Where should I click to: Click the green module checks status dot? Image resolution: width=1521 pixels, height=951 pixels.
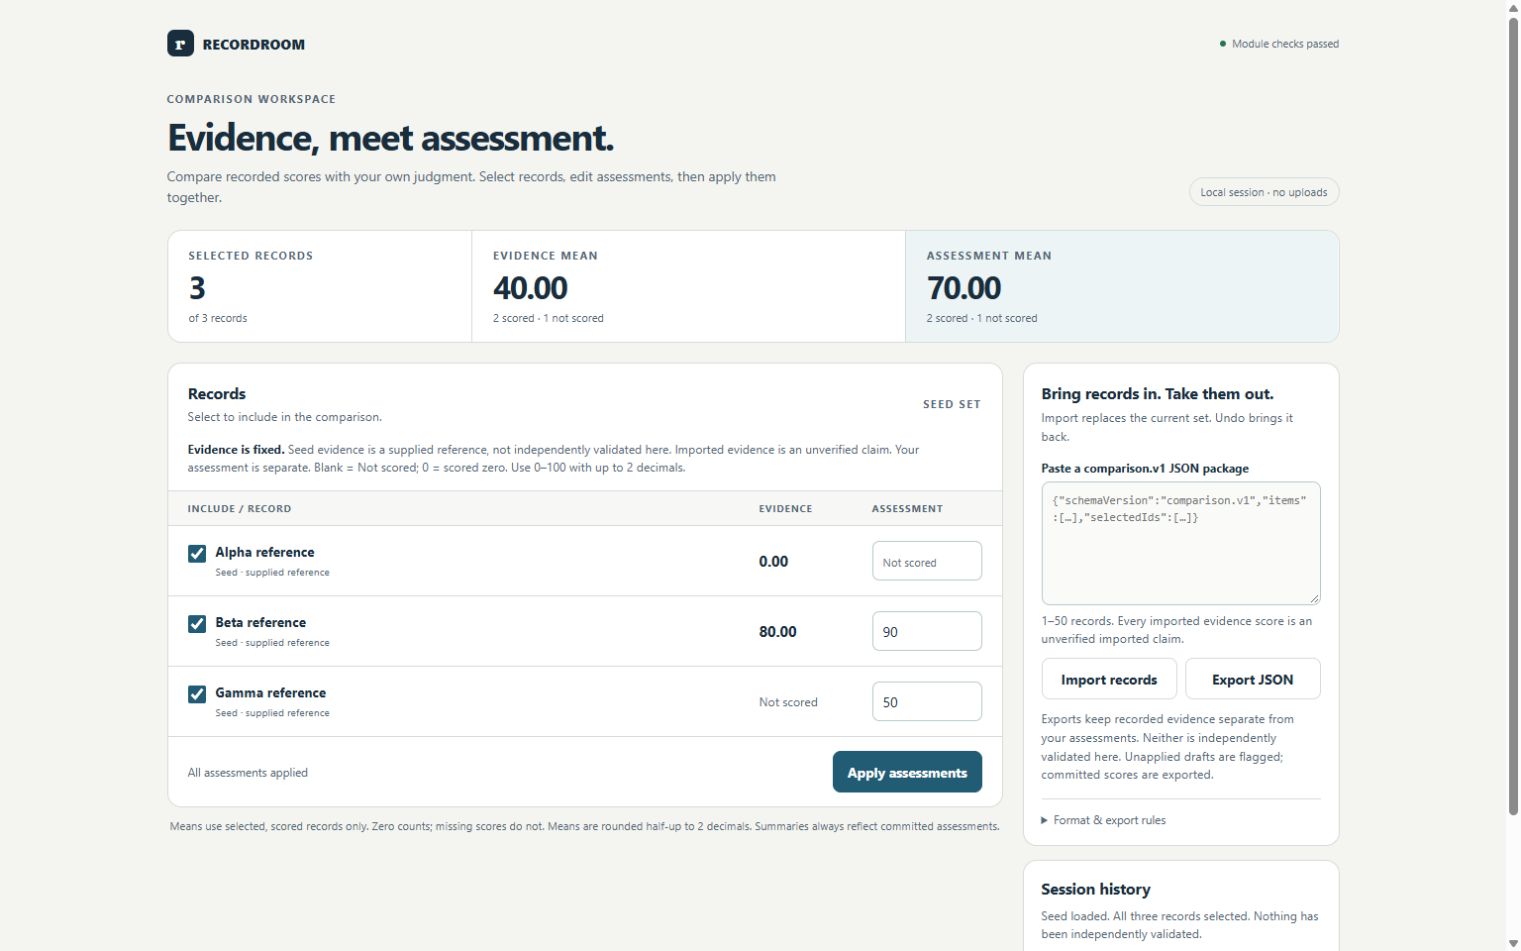1222,44
